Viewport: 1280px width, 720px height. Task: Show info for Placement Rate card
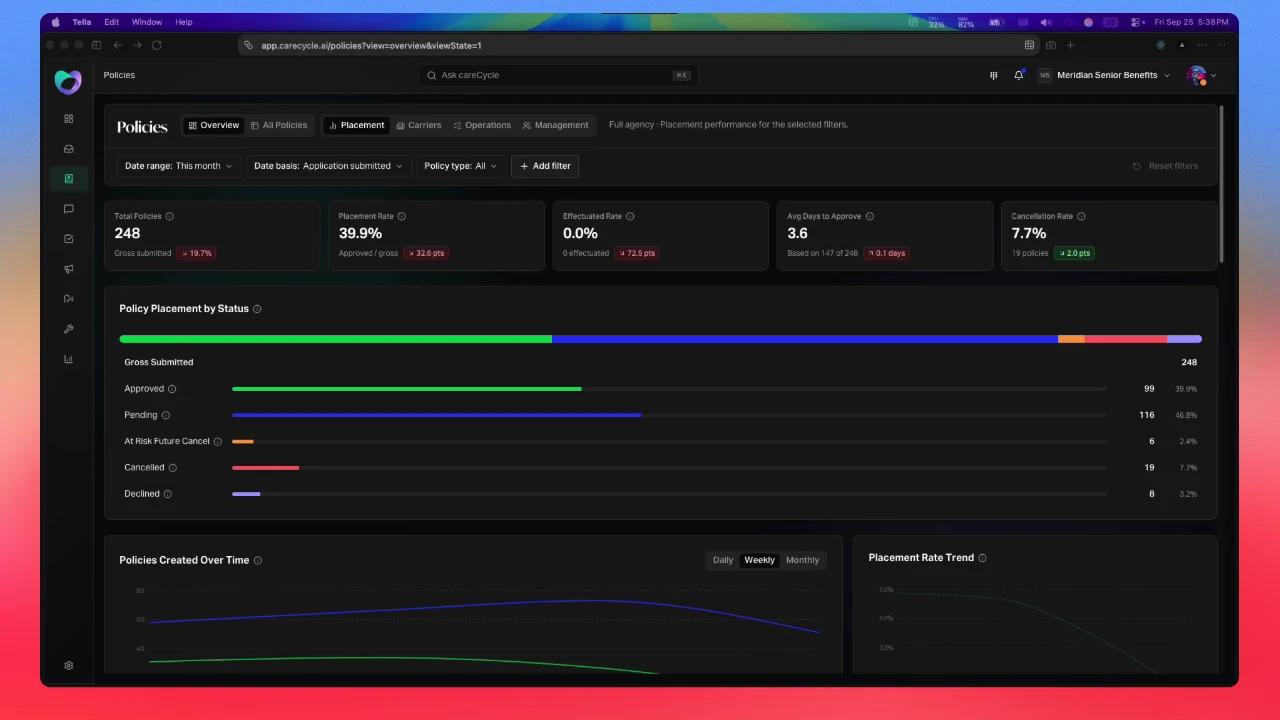click(401, 216)
